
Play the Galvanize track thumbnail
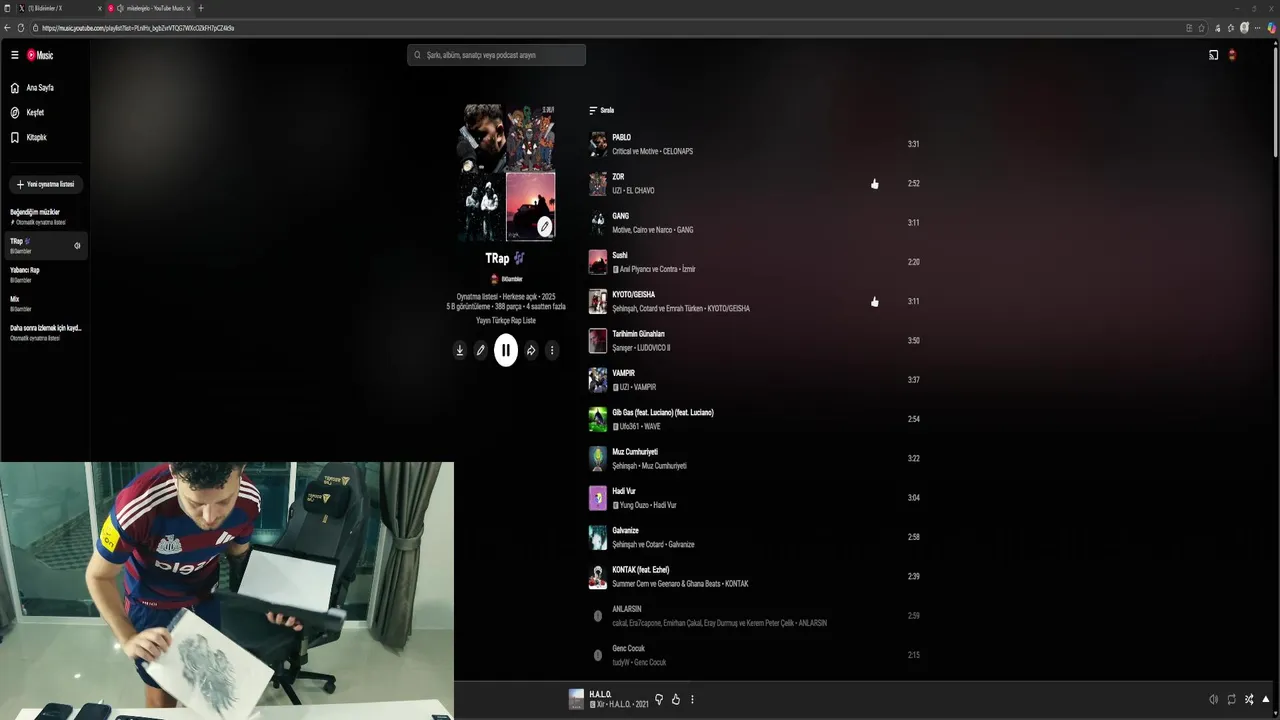click(598, 537)
